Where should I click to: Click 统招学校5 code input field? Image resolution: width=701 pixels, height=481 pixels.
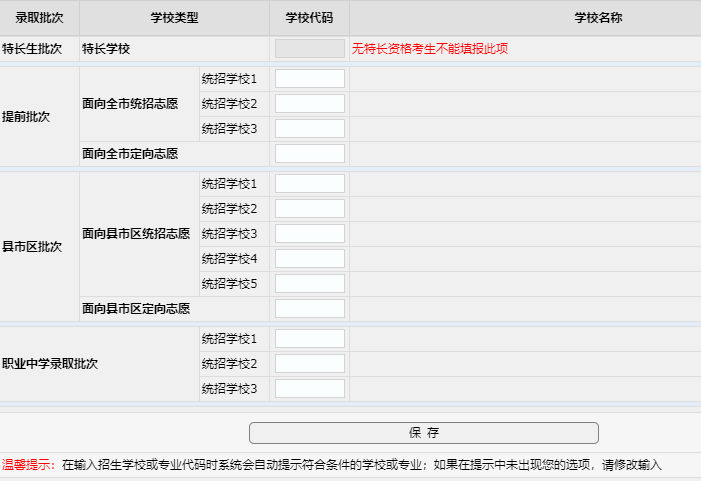point(310,284)
